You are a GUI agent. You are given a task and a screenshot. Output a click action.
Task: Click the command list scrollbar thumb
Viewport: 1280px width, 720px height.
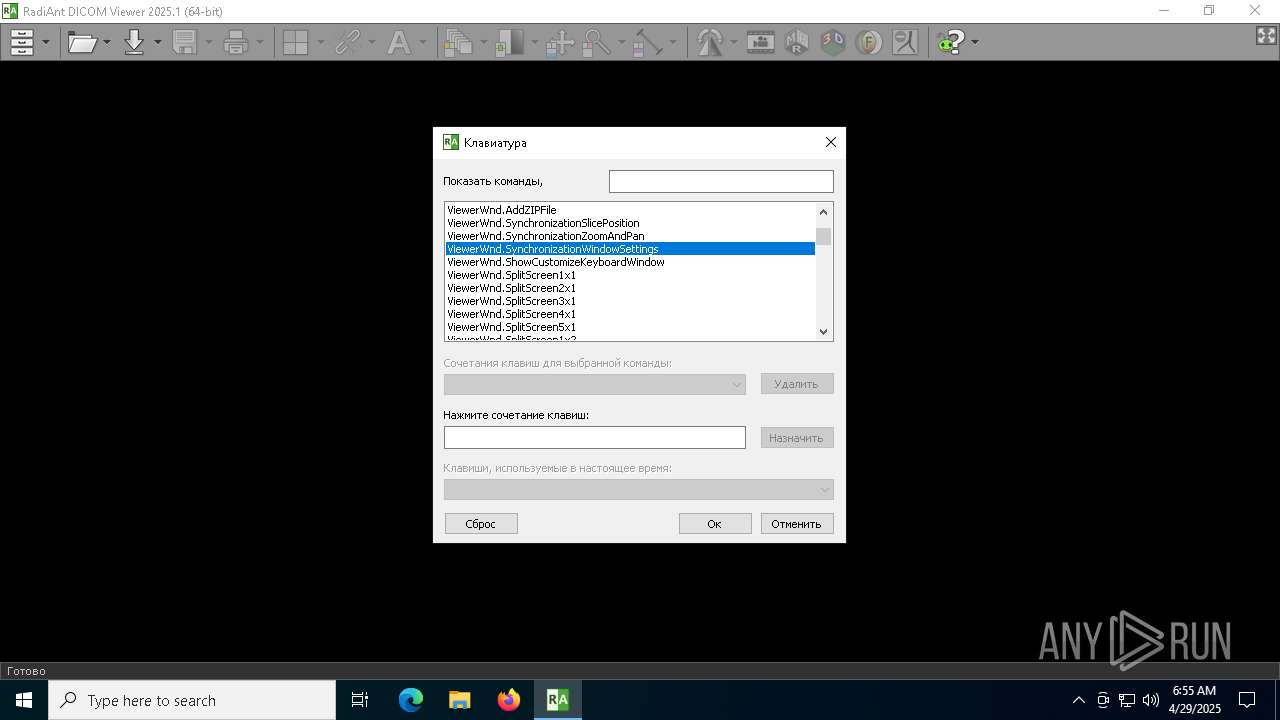(824, 236)
